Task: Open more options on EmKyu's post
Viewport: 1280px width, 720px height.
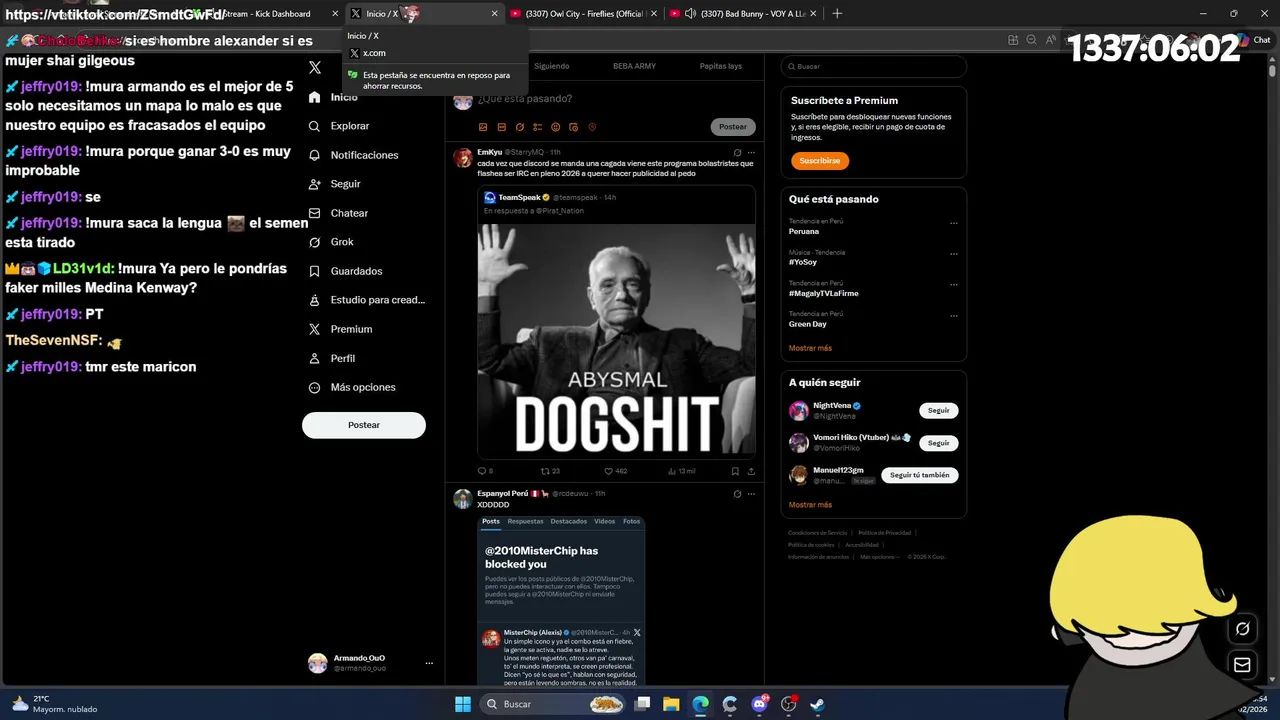Action: click(751, 152)
